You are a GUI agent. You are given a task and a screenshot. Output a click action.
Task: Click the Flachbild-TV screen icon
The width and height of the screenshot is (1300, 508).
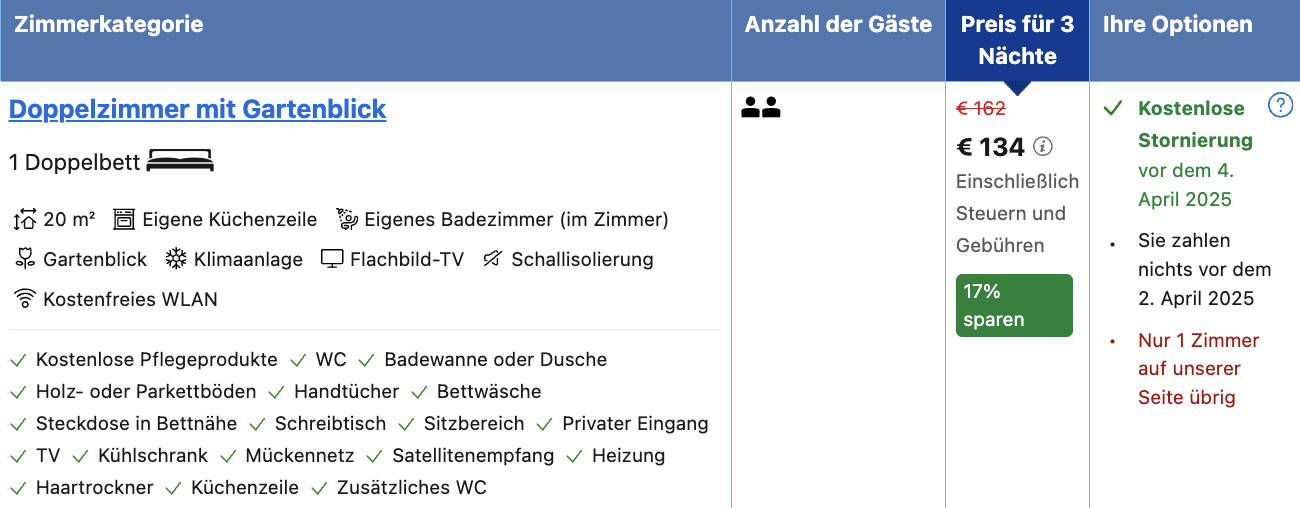tap(332, 259)
